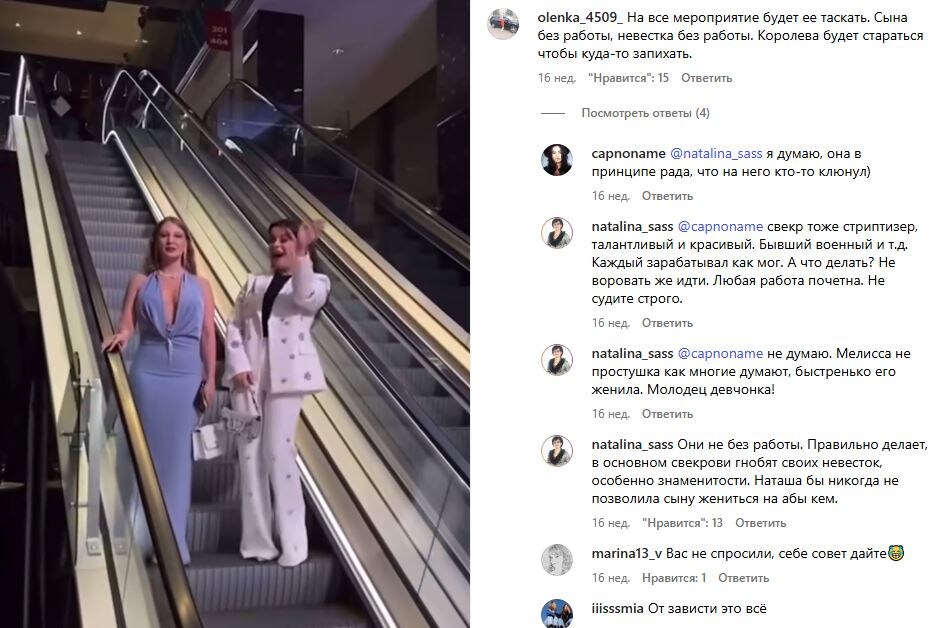Open @natalina_sass mention link in capnoname's comment
This screenshot has height=628, width=942.
click(716, 154)
